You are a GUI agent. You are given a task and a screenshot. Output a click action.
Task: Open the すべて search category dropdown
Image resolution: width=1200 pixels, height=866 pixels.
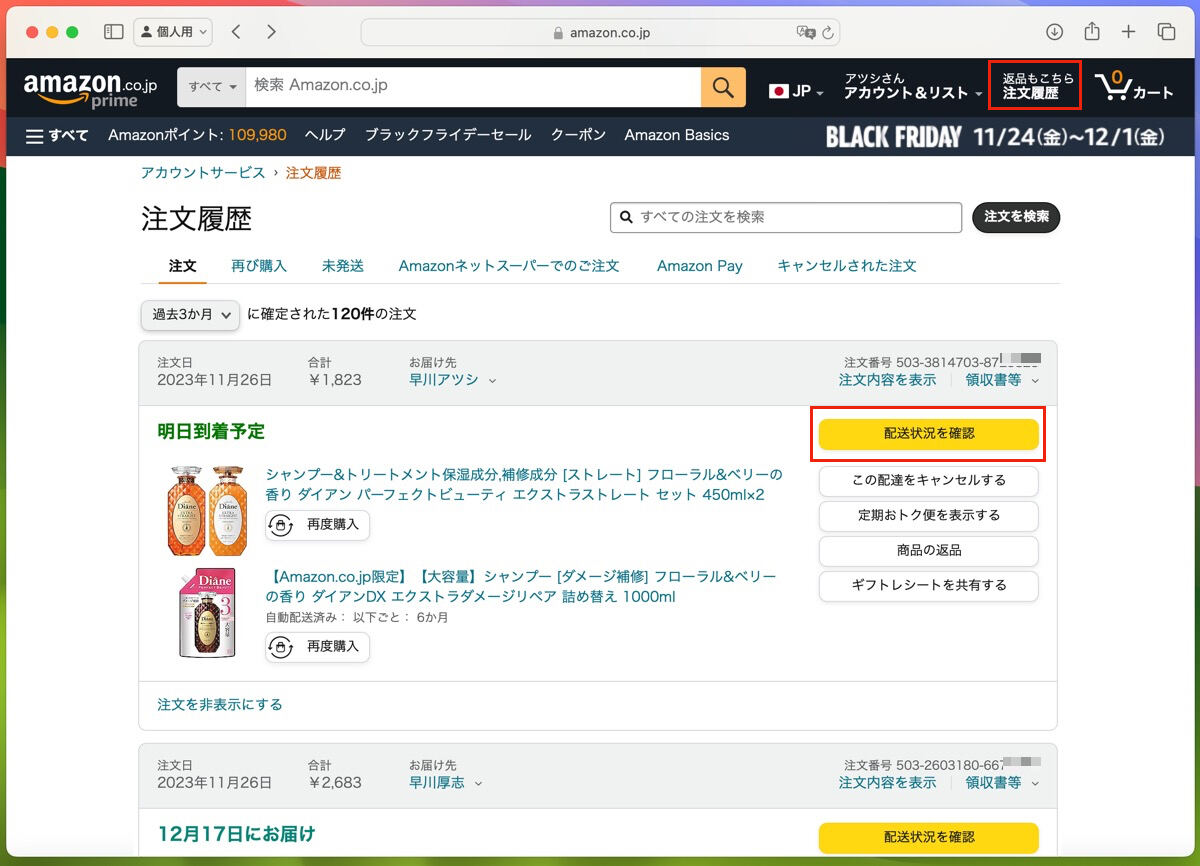[x=213, y=87]
